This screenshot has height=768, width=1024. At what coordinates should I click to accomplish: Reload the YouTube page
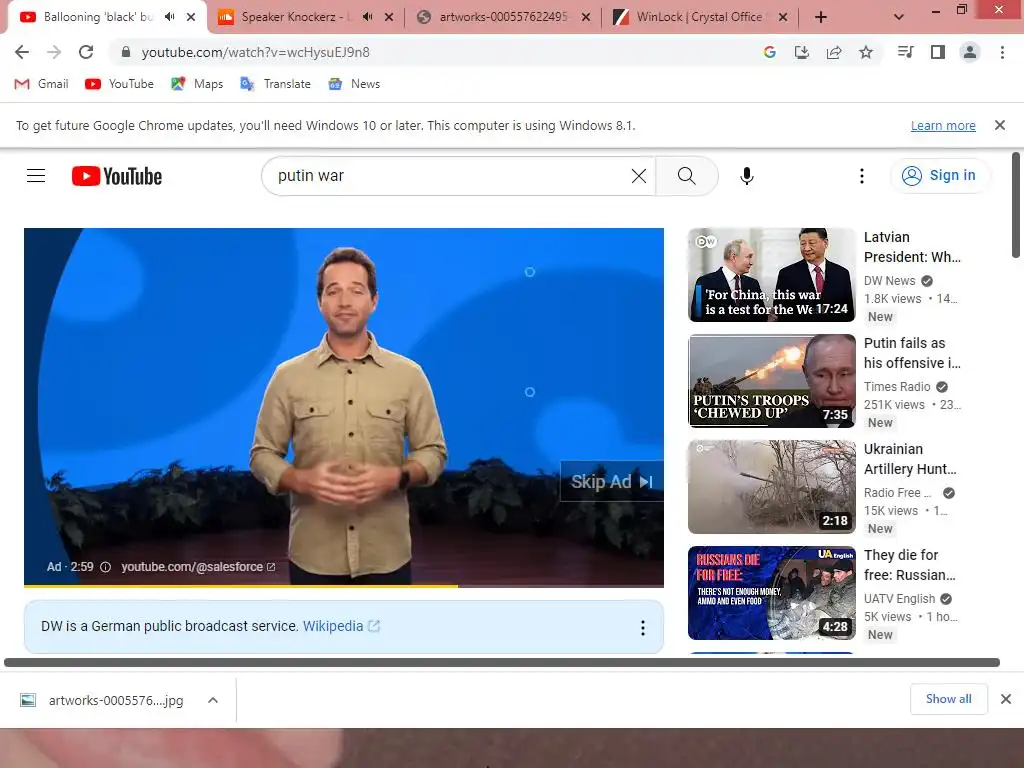(x=86, y=52)
